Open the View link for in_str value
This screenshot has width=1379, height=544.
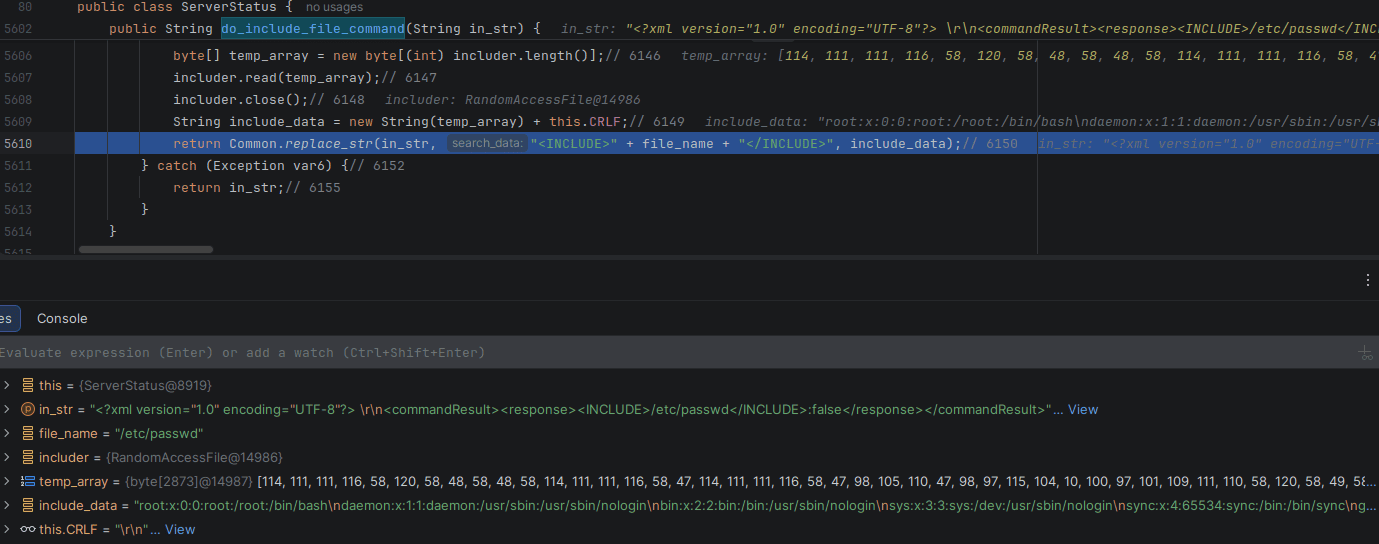[1083, 409]
